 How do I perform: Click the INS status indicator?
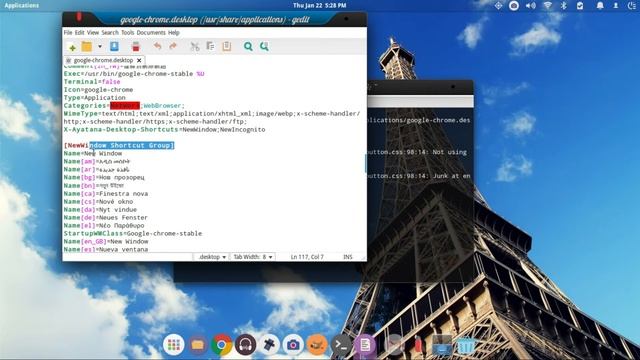(x=347, y=257)
